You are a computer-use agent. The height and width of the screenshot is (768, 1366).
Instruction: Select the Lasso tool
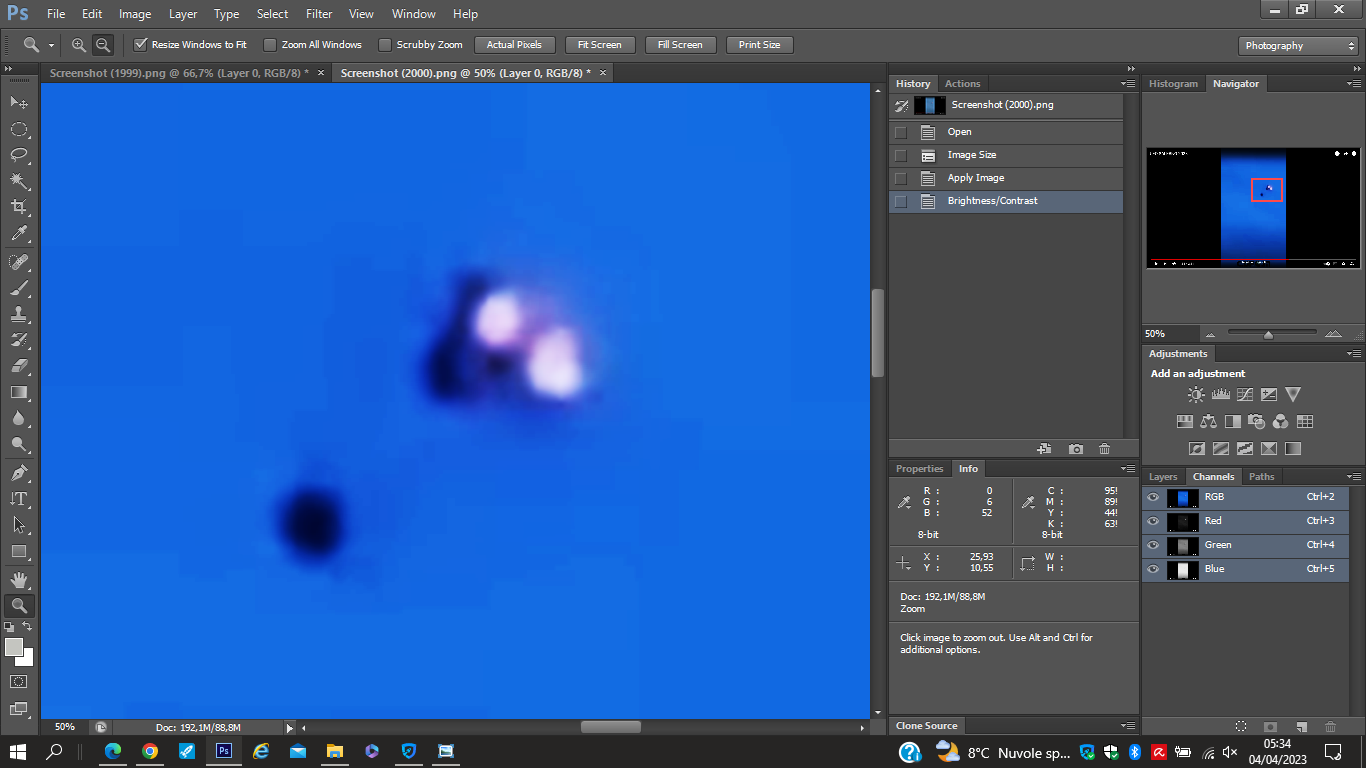(19, 155)
